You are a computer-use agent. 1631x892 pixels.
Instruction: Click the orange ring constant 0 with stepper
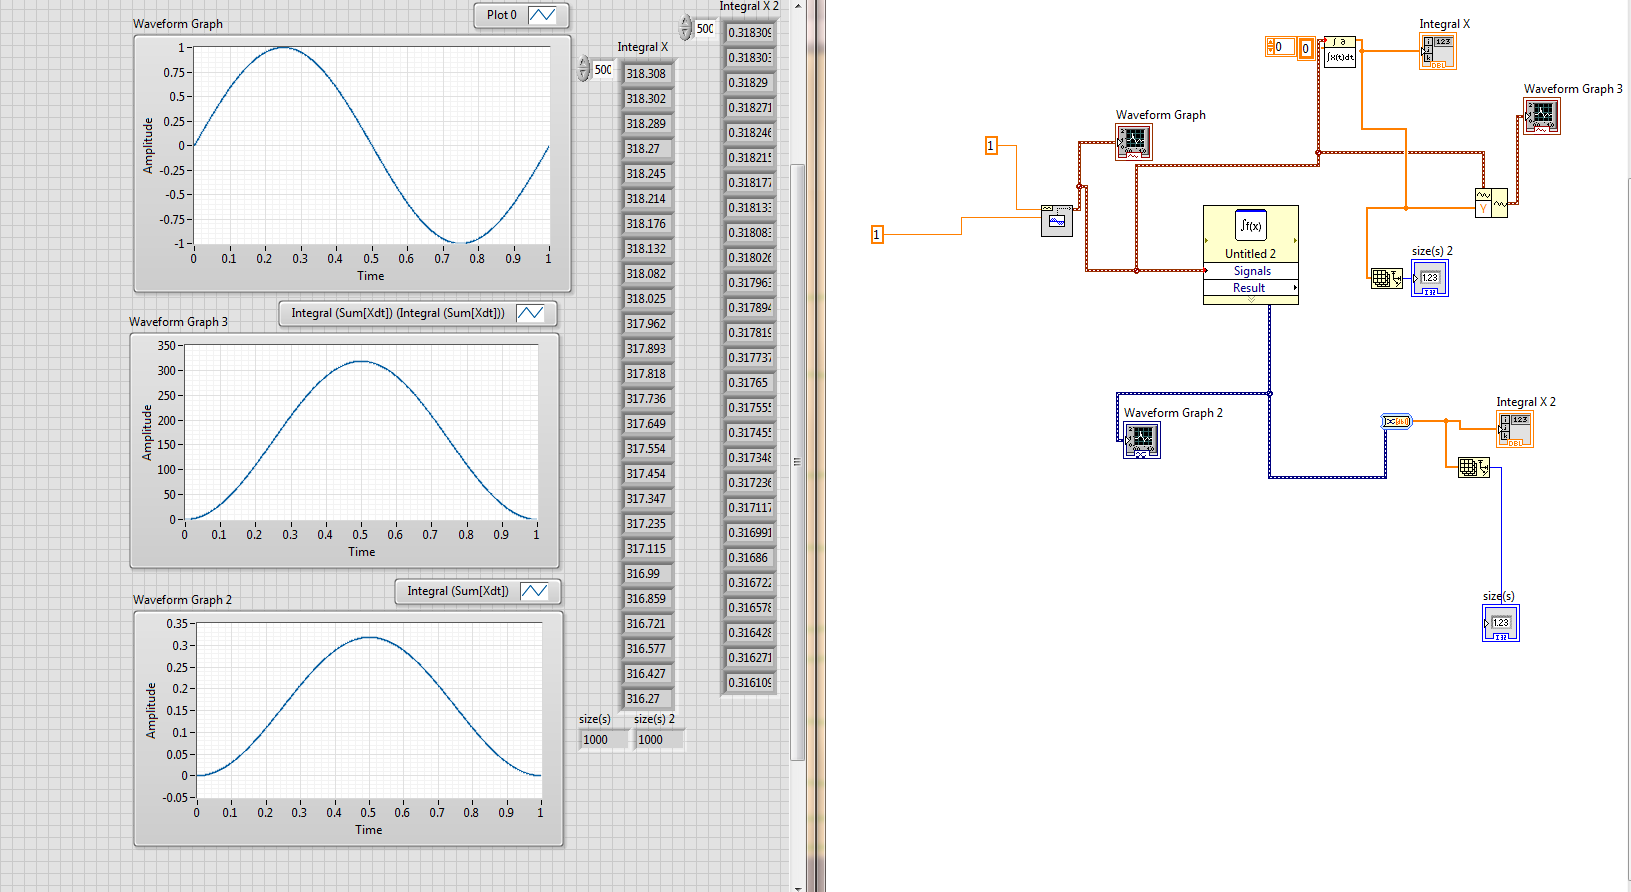click(x=1281, y=47)
